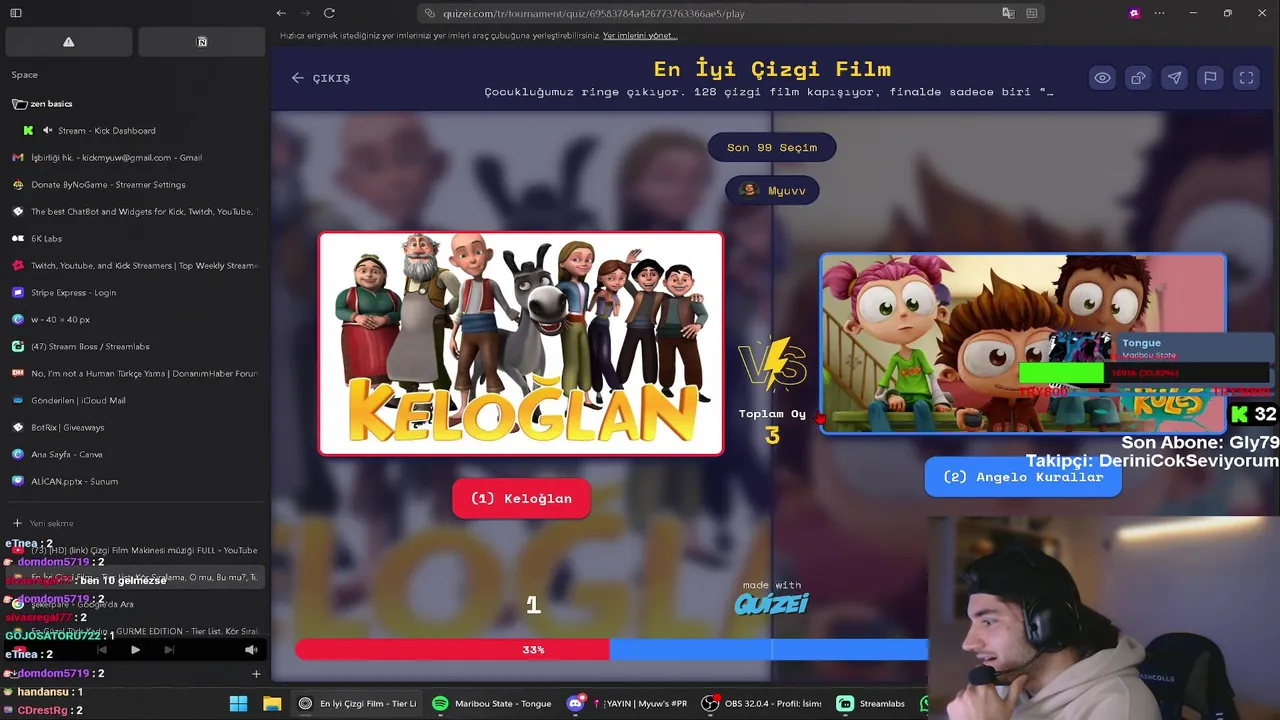Play media in sidebar player

[135, 650]
